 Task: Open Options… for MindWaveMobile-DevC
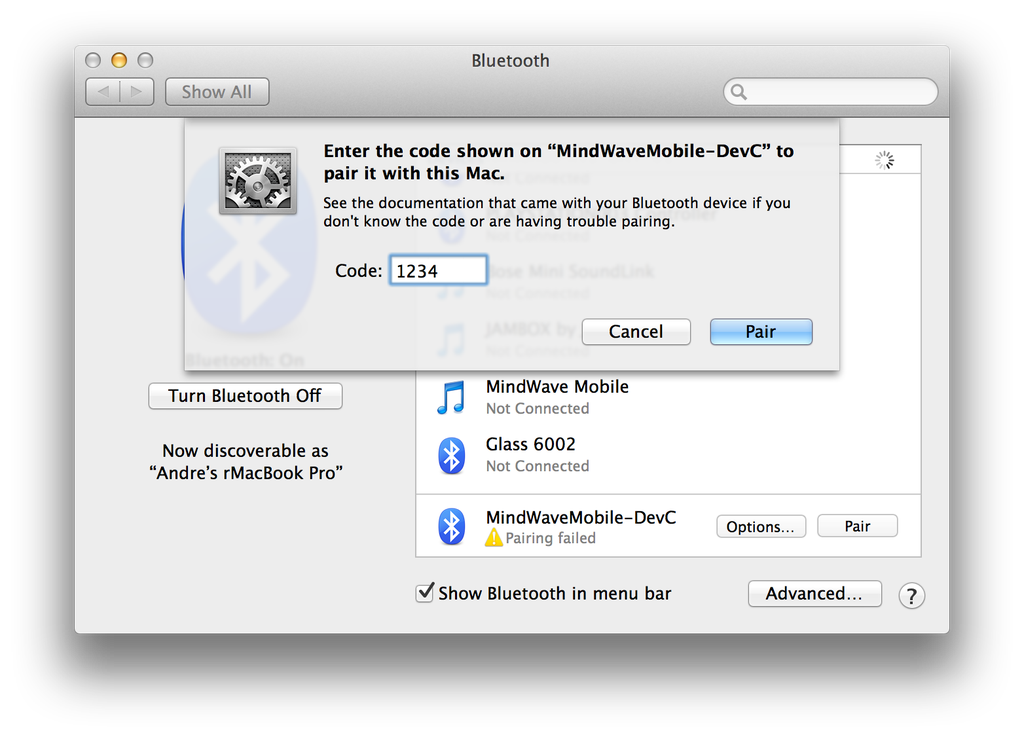point(761,526)
